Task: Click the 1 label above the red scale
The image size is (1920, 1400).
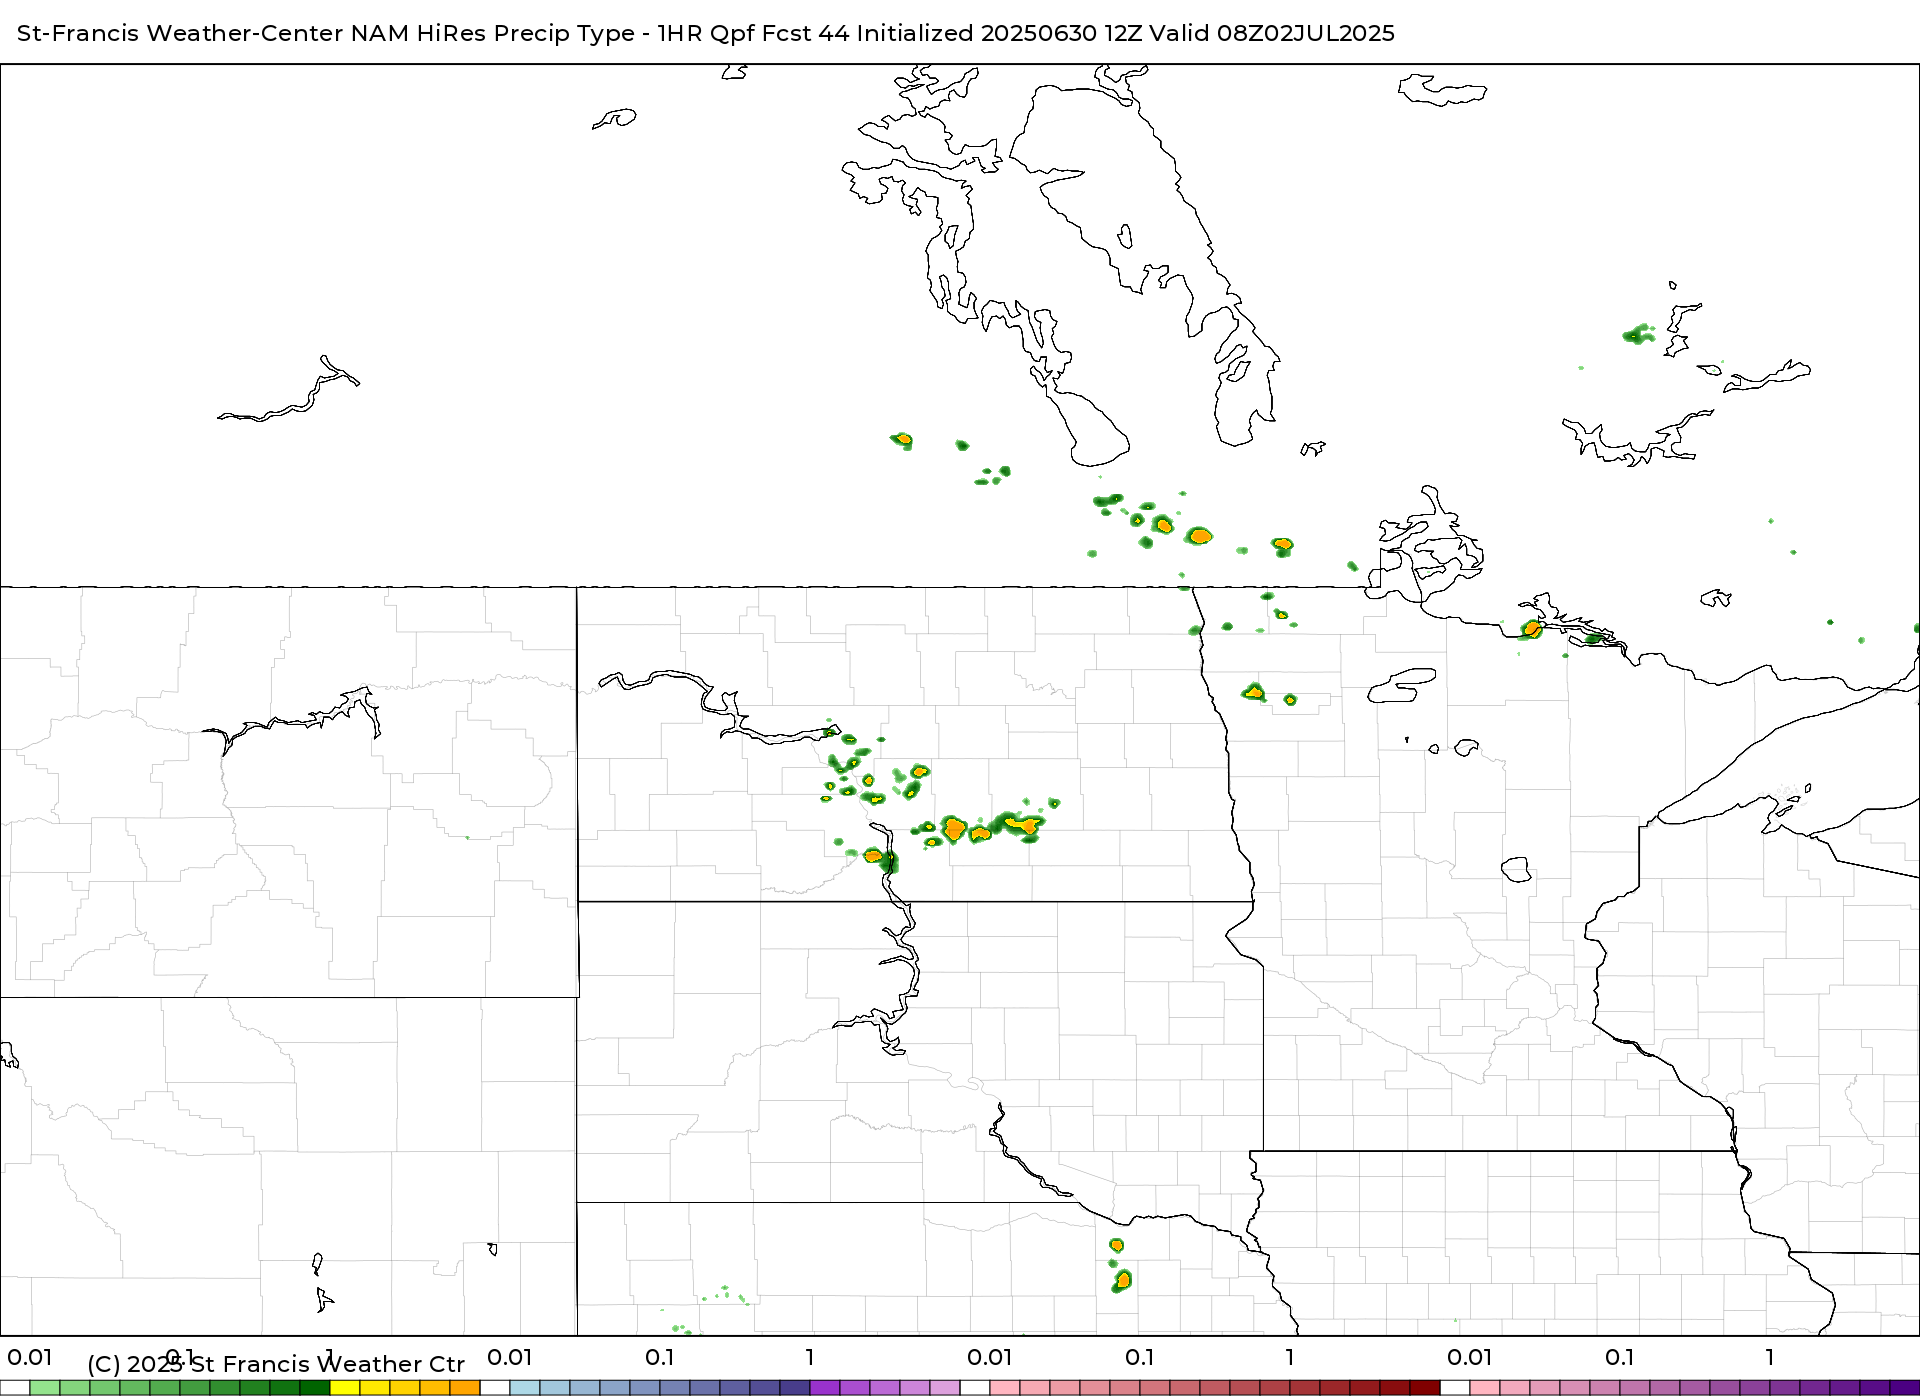Action: tap(1290, 1357)
